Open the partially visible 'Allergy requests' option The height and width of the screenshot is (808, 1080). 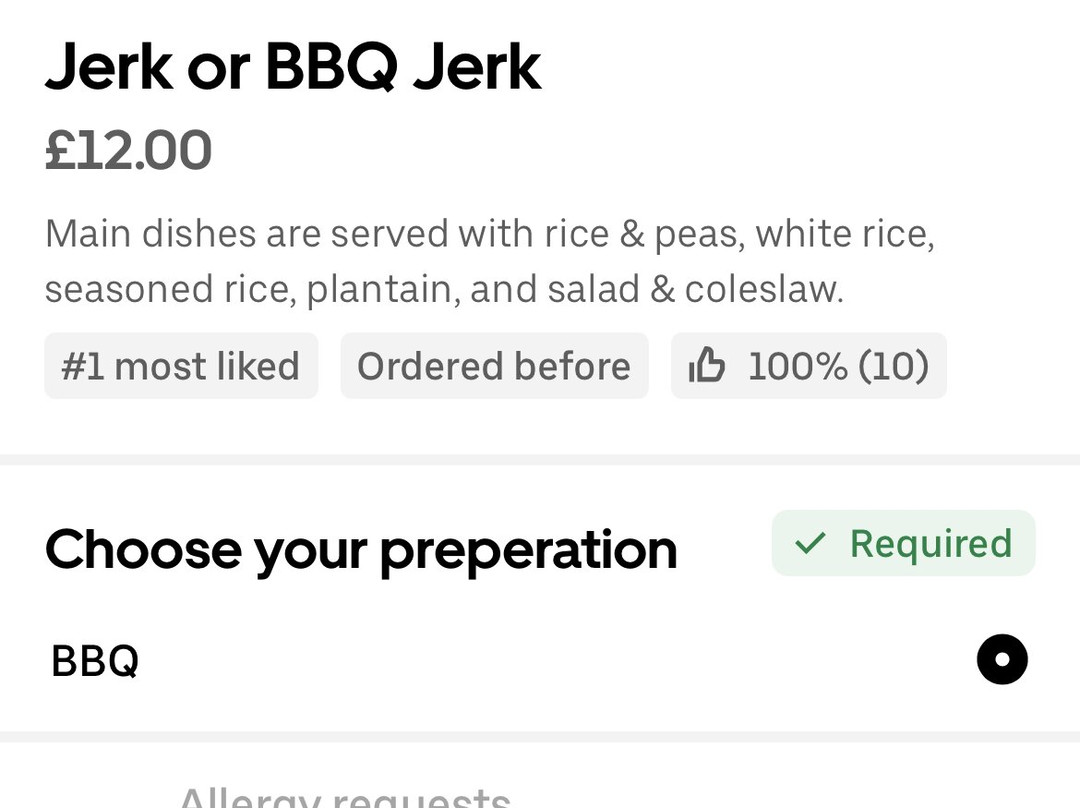pyautogui.click(x=344, y=798)
